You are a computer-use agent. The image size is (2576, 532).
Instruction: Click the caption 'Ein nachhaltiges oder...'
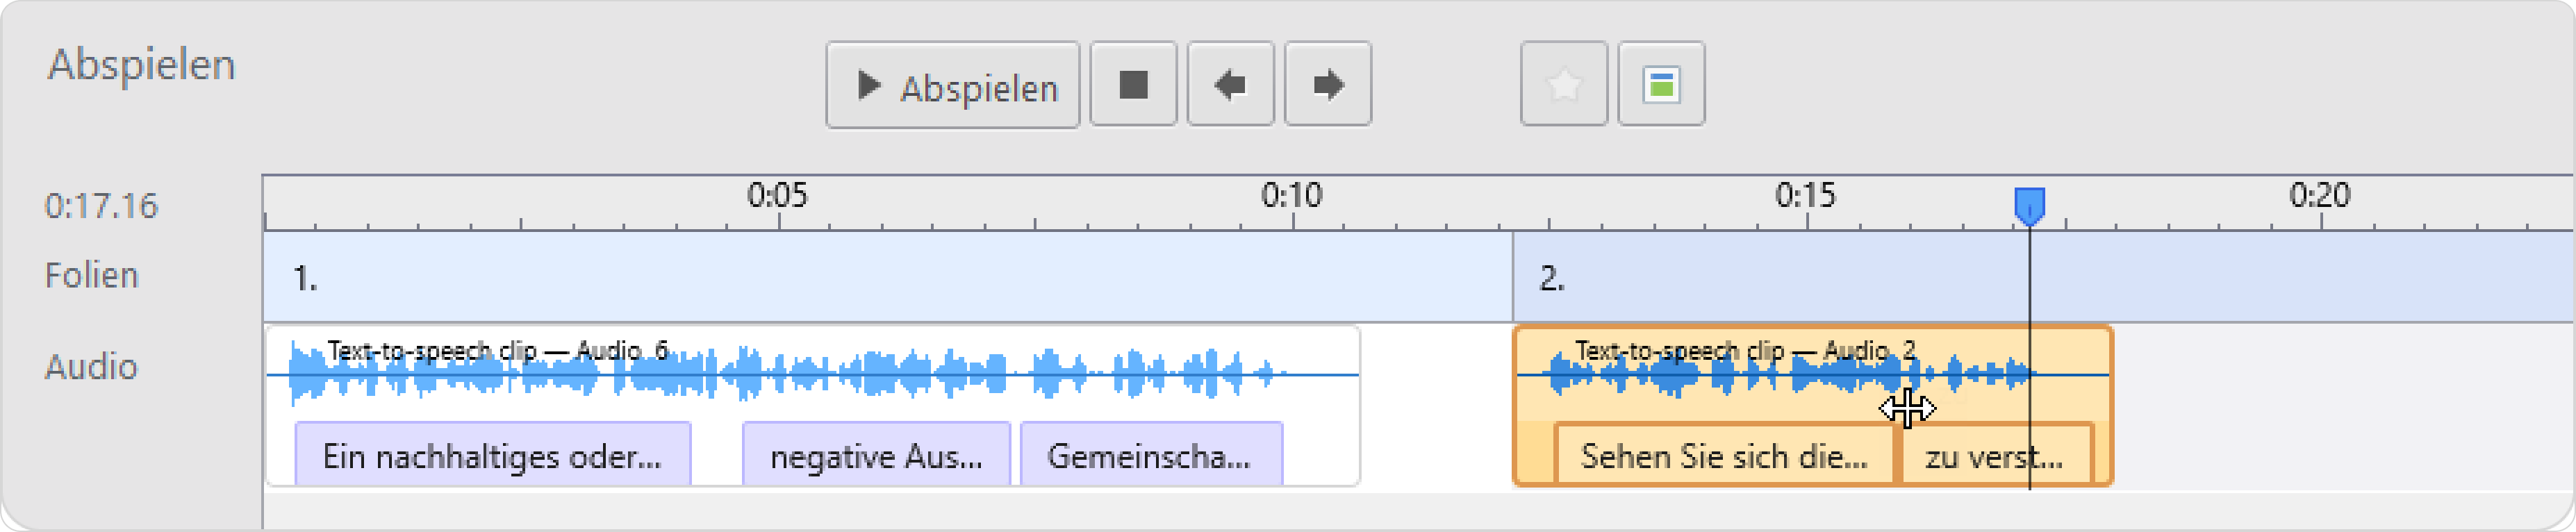pos(492,455)
